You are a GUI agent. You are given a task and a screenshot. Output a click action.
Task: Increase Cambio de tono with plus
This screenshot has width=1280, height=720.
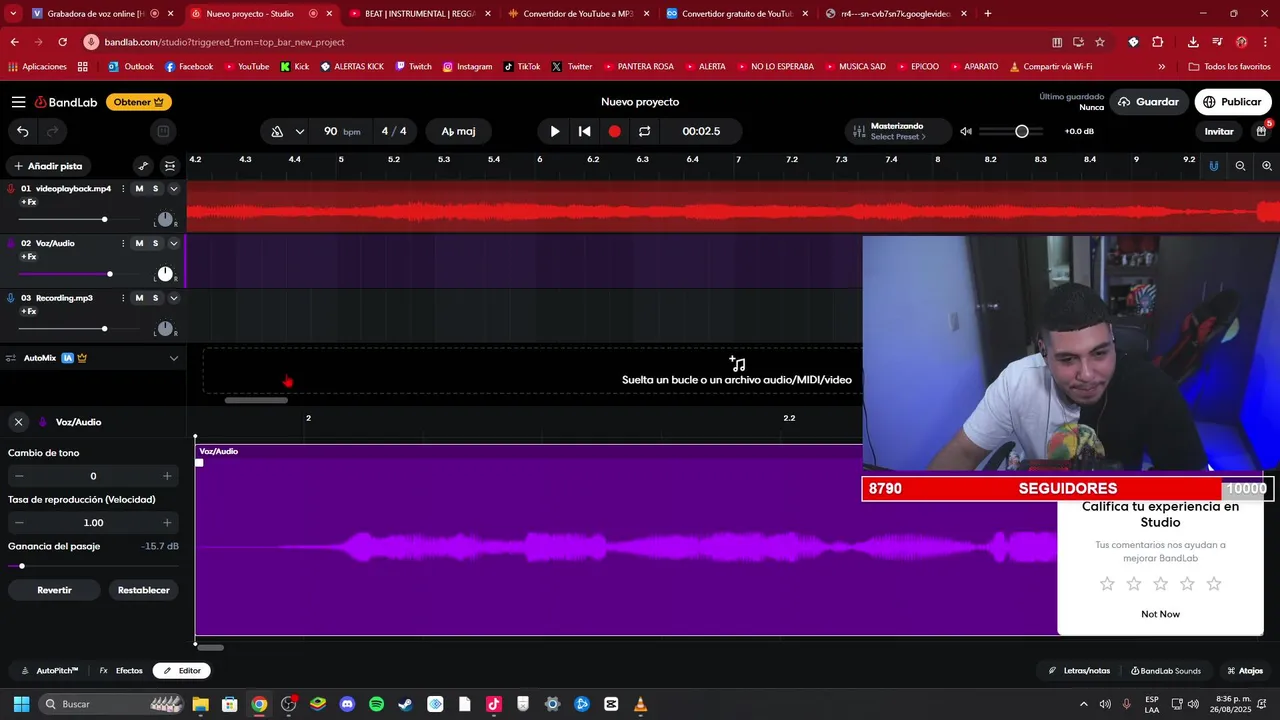[167, 476]
